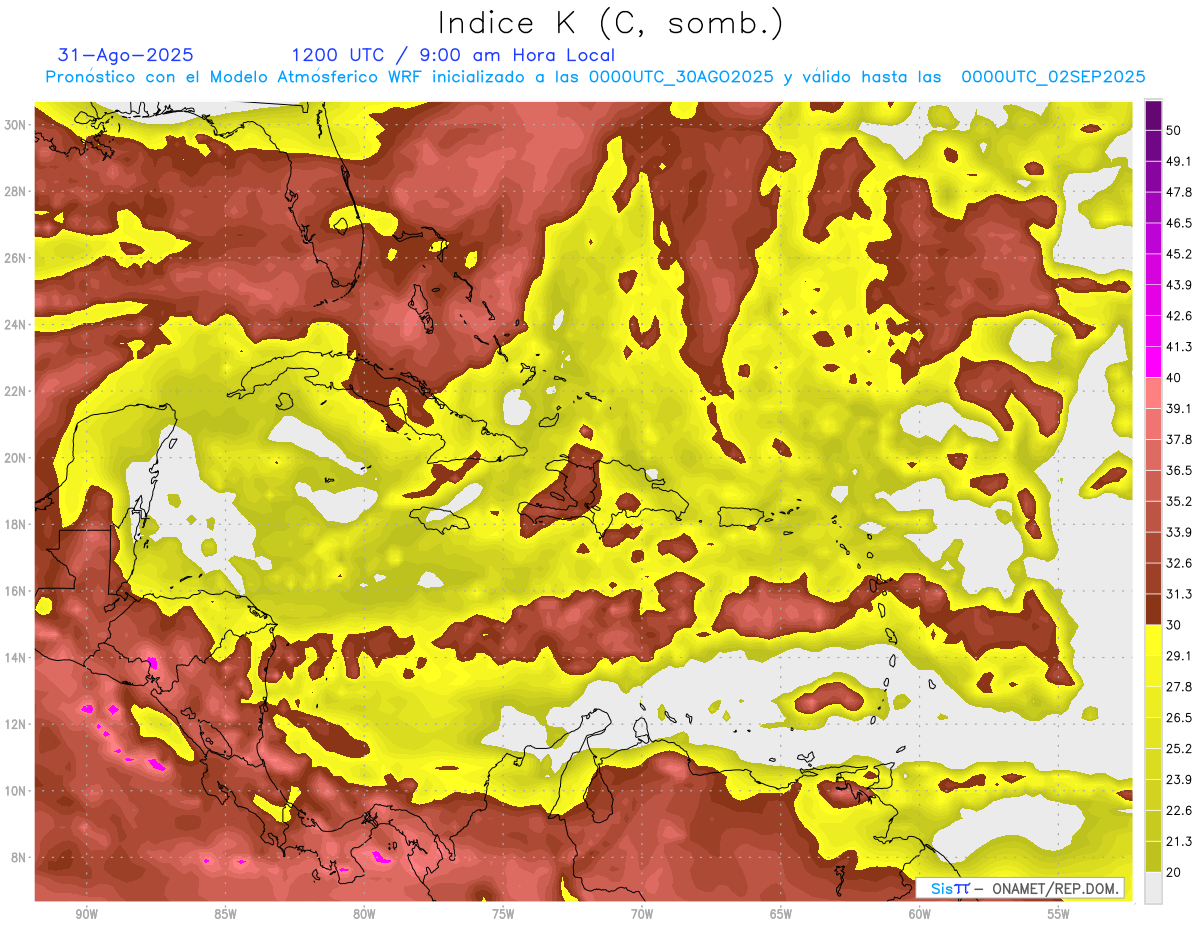Click the legend value '26.5'
This screenshot has height=927, width=1200.
(x=1179, y=718)
